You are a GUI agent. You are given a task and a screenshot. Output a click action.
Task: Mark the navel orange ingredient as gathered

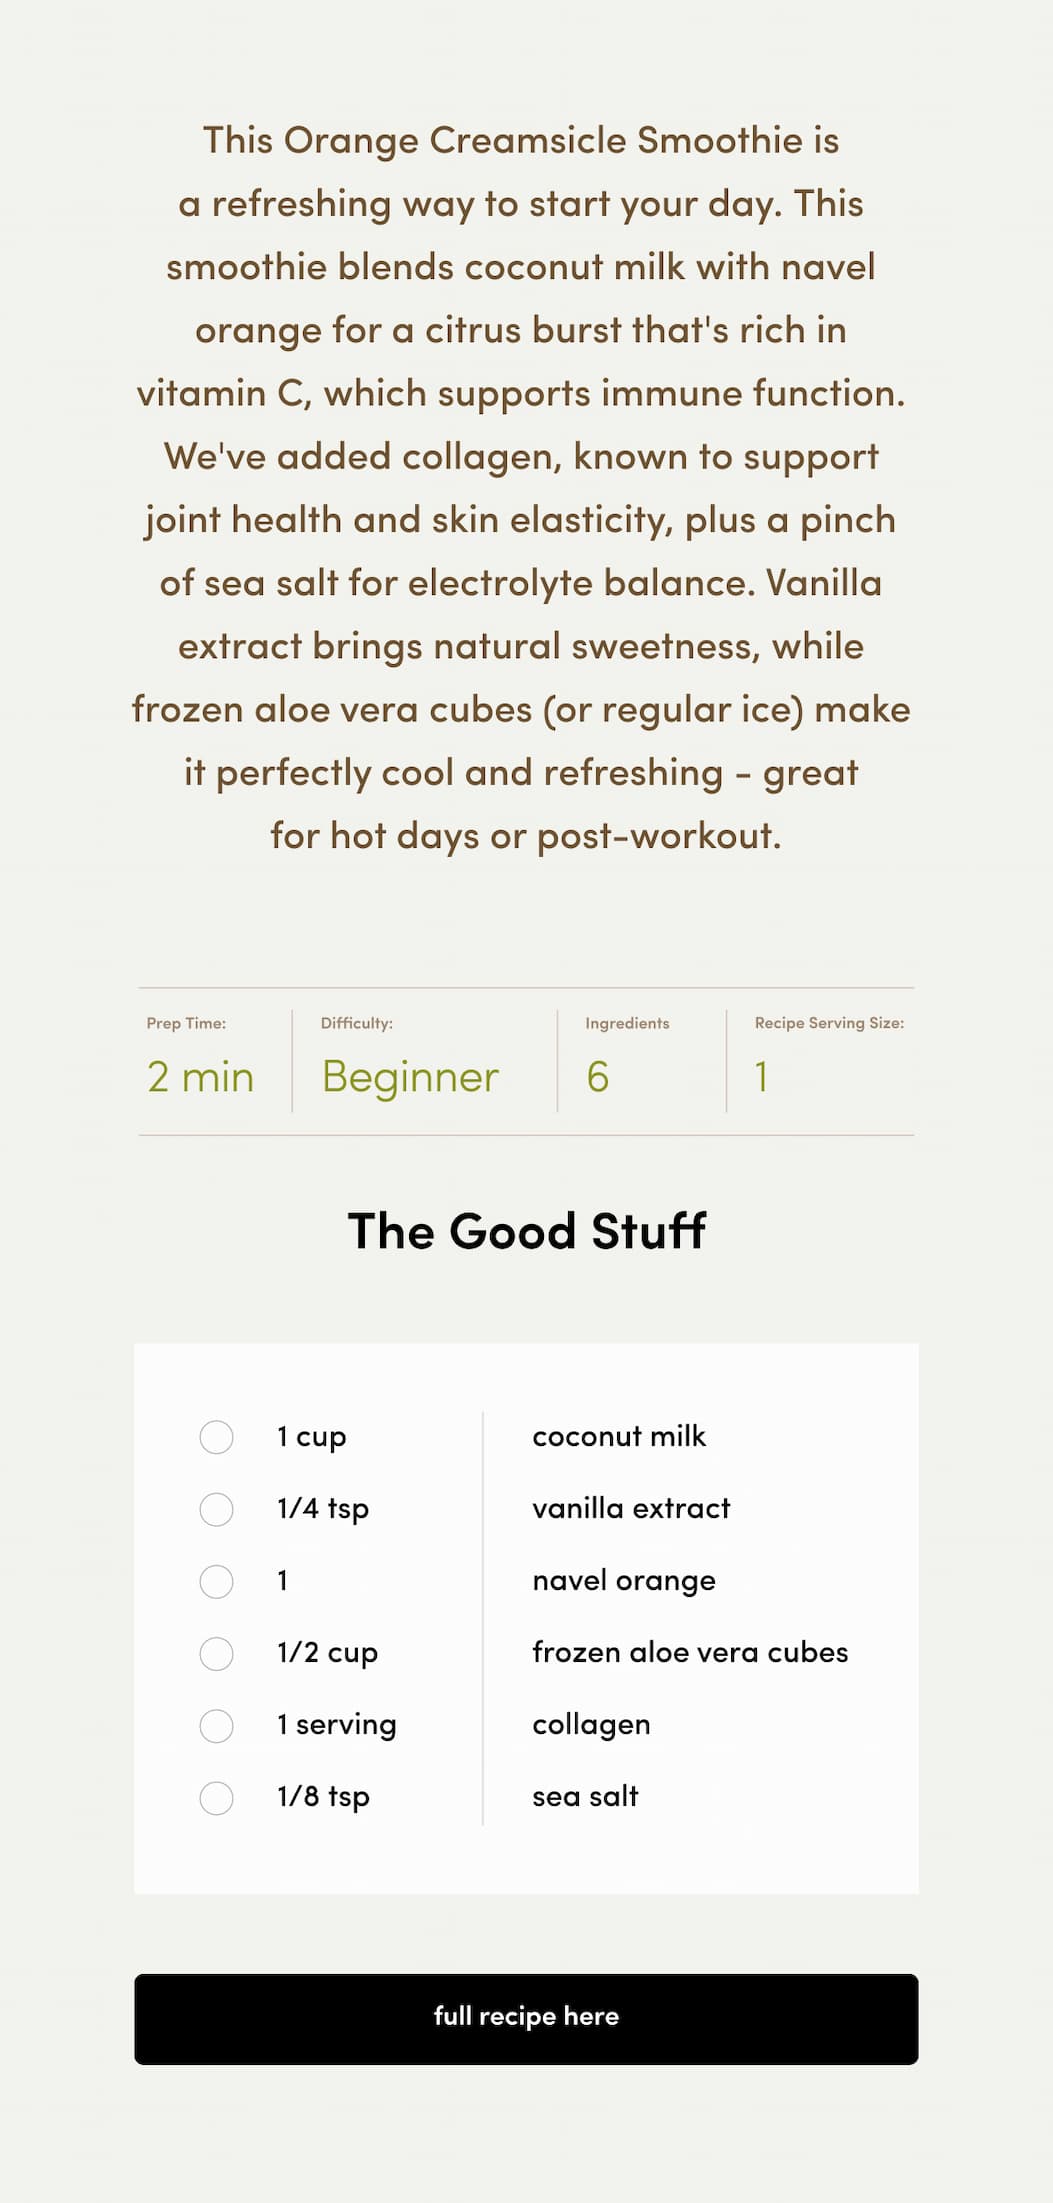click(x=216, y=1581)
